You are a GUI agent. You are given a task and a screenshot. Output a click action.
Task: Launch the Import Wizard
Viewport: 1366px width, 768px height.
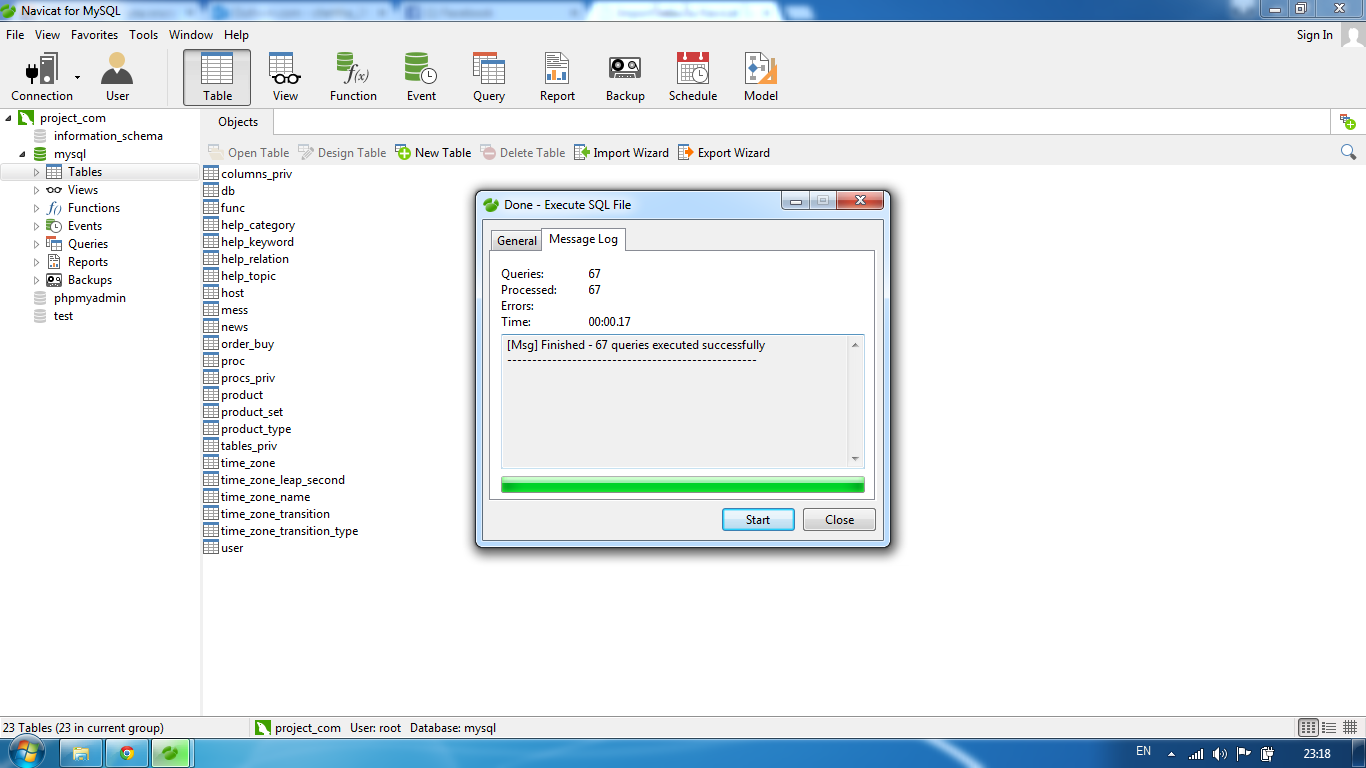tap(621, 153)
